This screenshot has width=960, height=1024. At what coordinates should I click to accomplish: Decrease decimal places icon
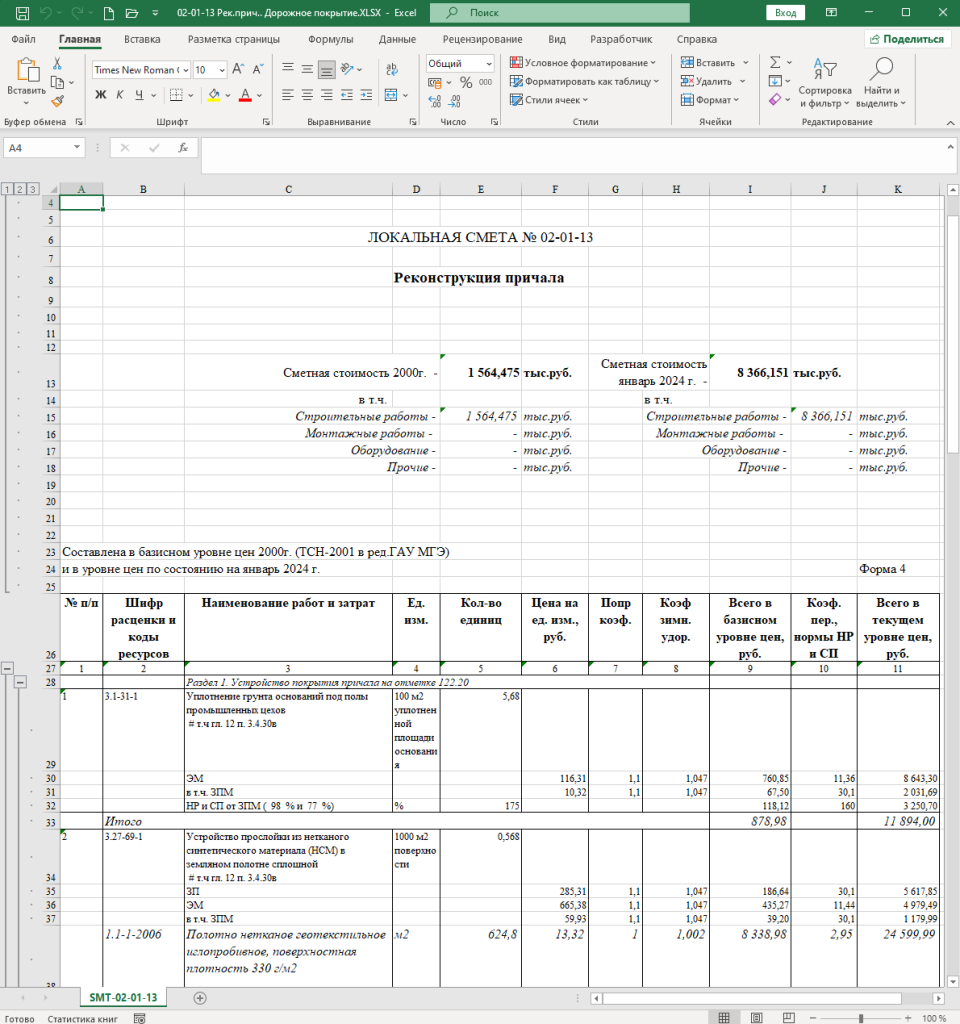pyautogui.click(x=455, y=101)
